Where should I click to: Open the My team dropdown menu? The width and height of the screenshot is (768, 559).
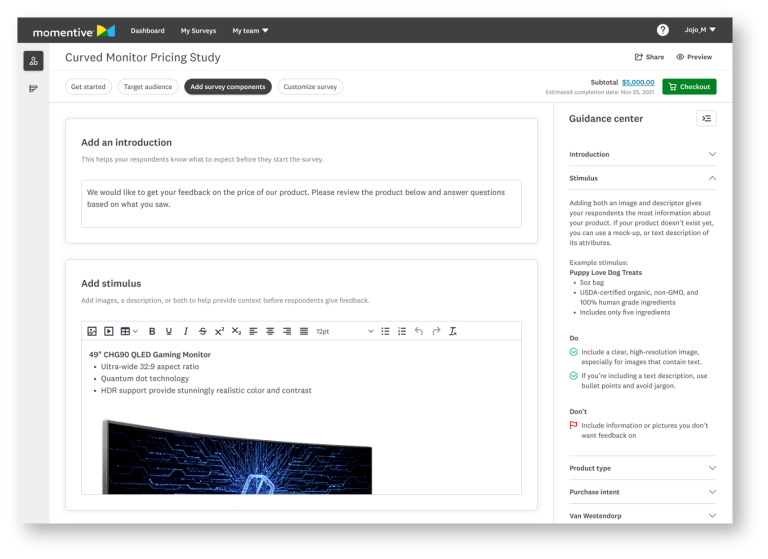250,30
